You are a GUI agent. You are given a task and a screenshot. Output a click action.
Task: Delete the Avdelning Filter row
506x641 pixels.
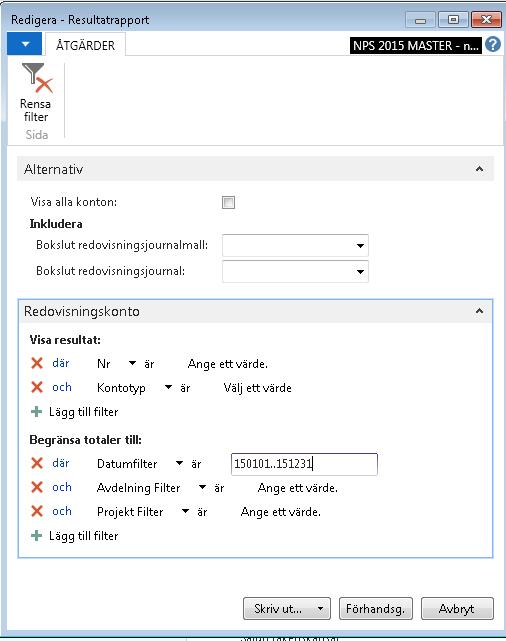[37, 487]
